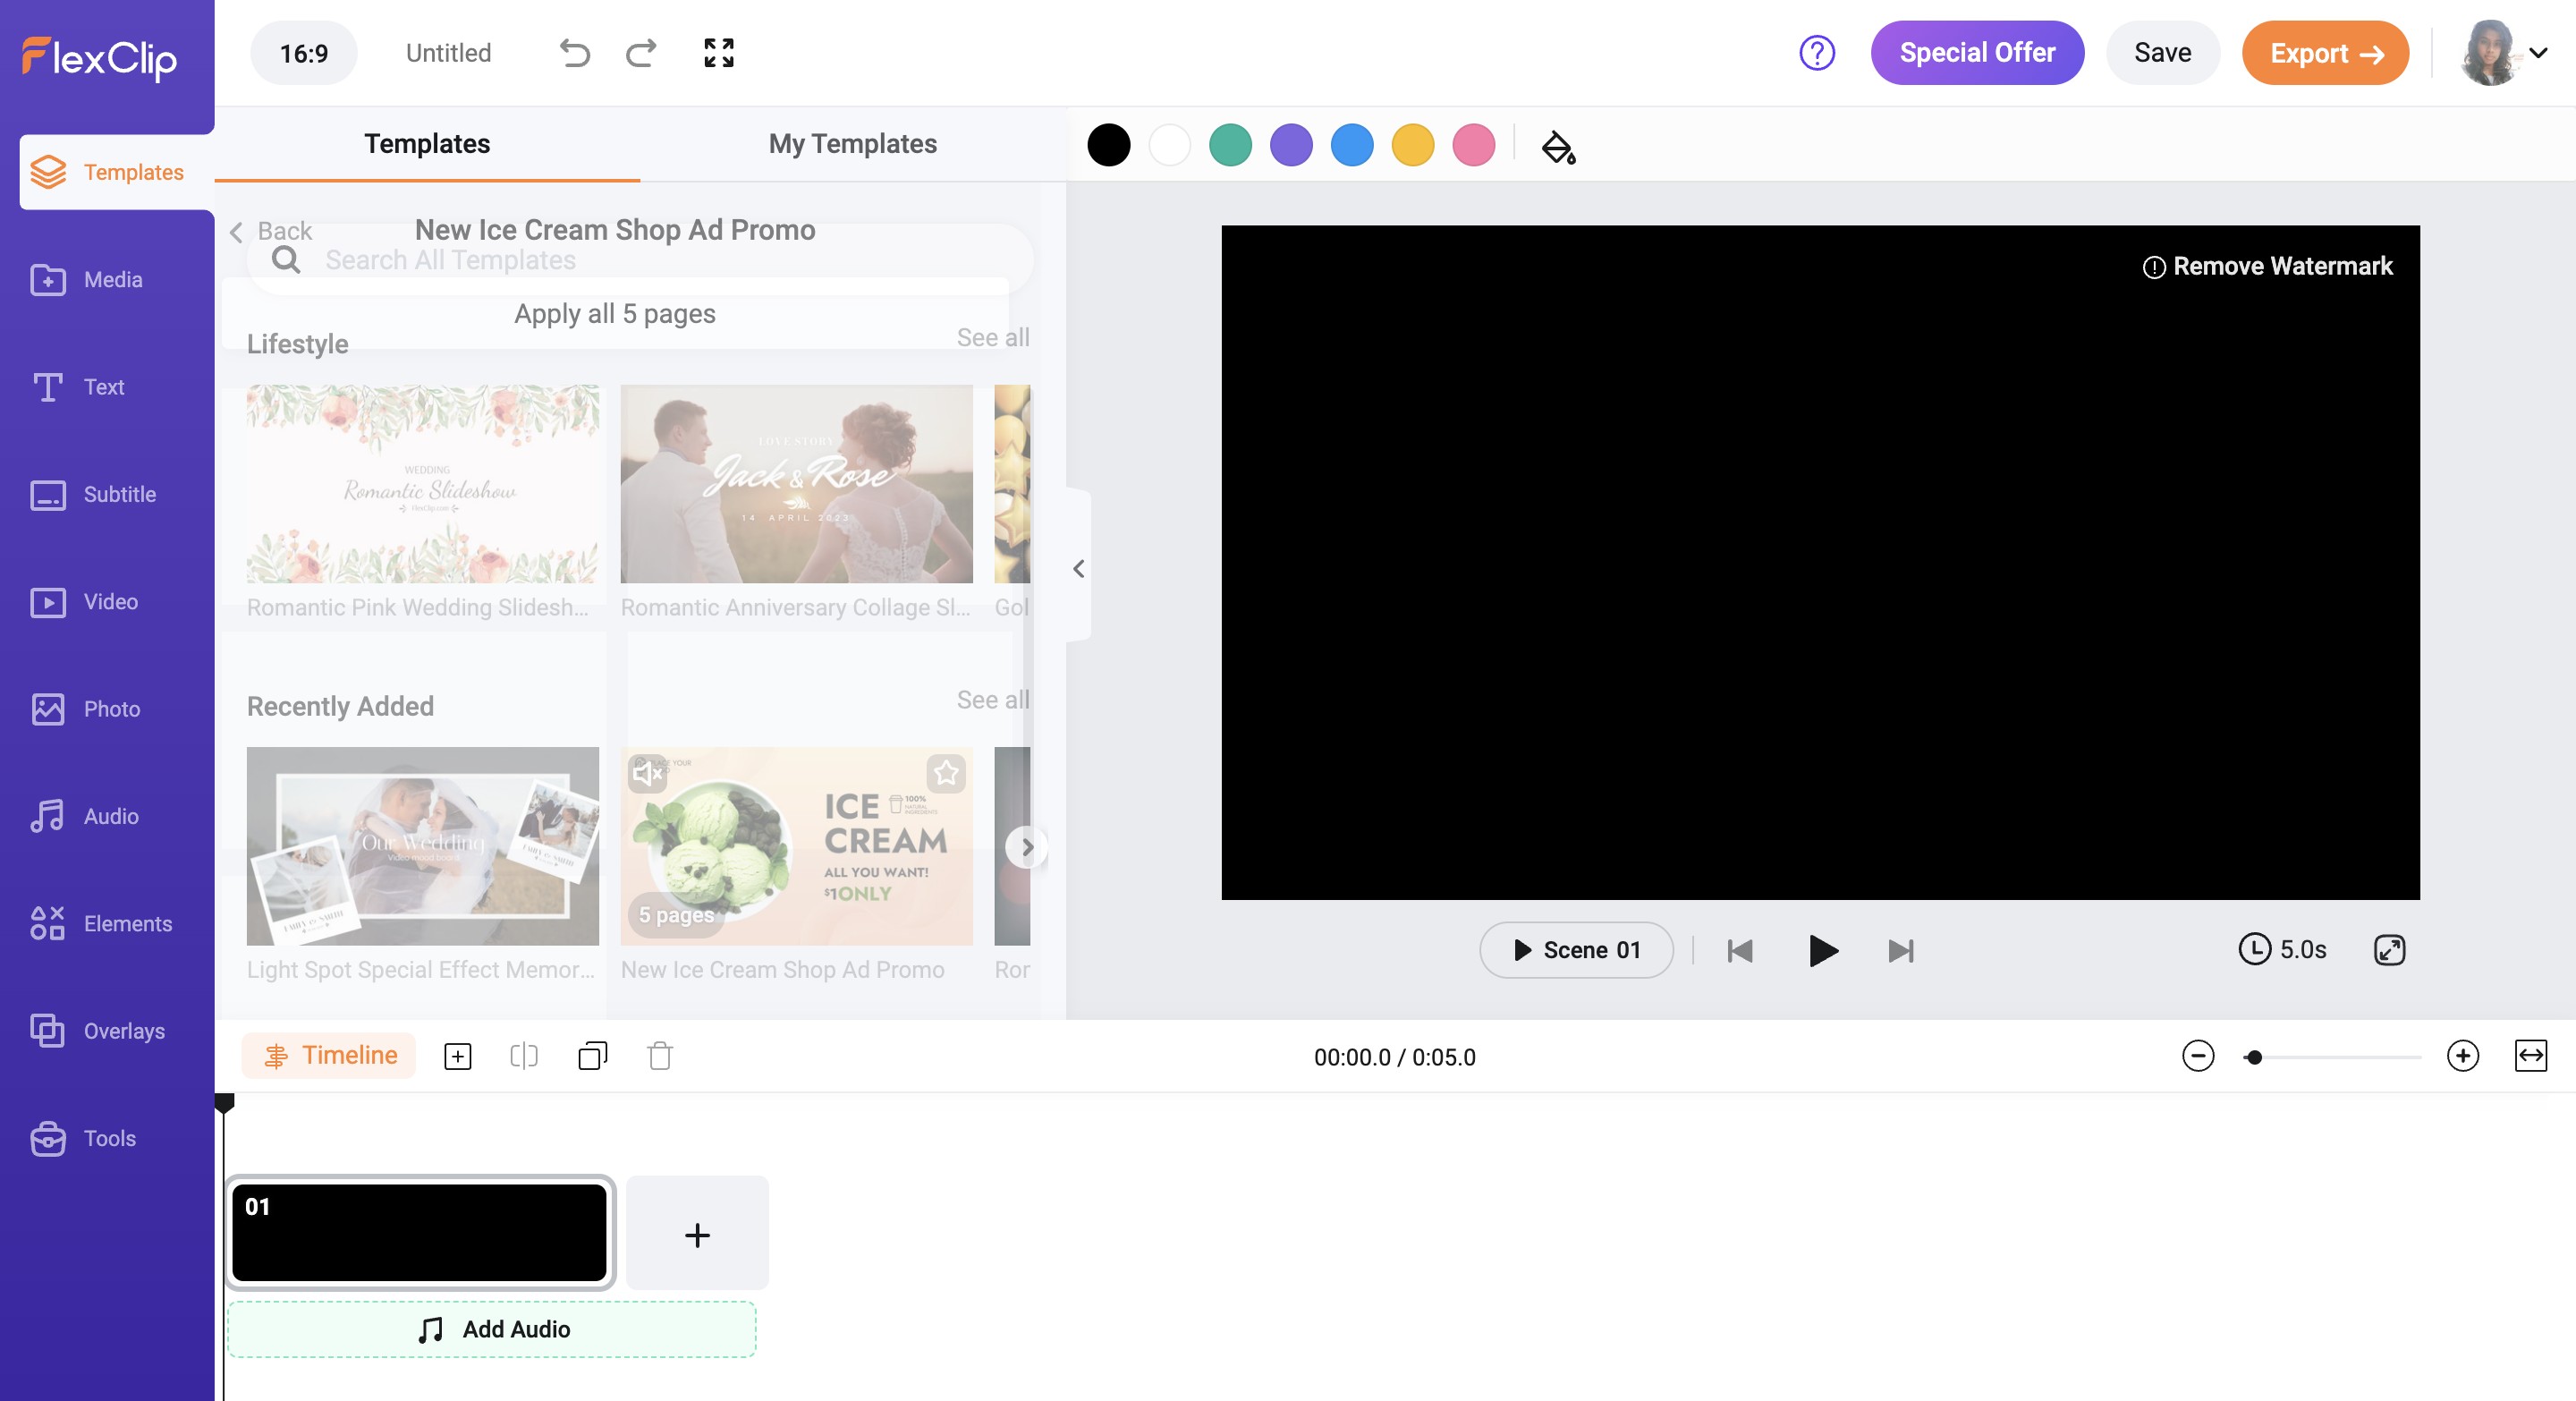Open the user profile dropdown arrow

[2538, 53]
